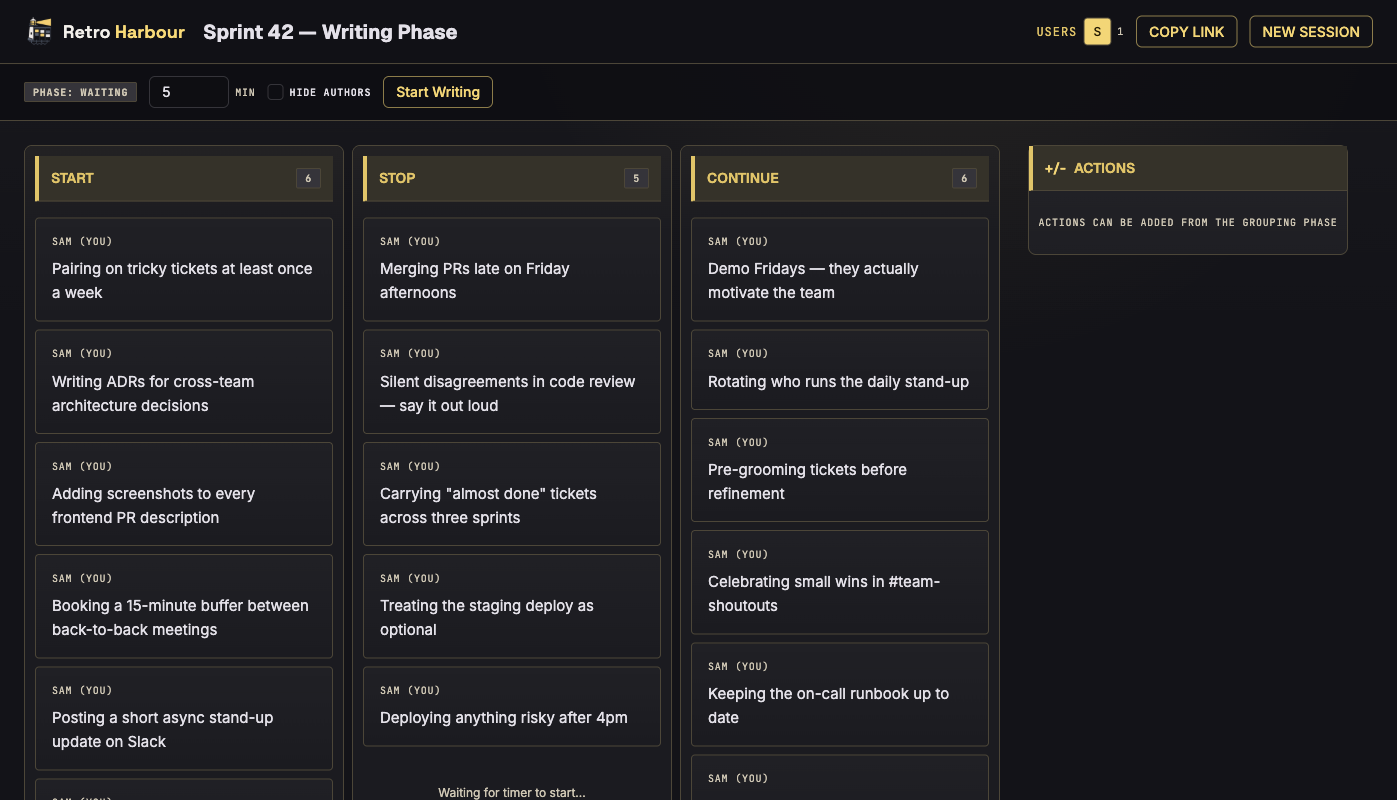
Task: Click the user avatar badge "S"
Action: coord(1097,32)
